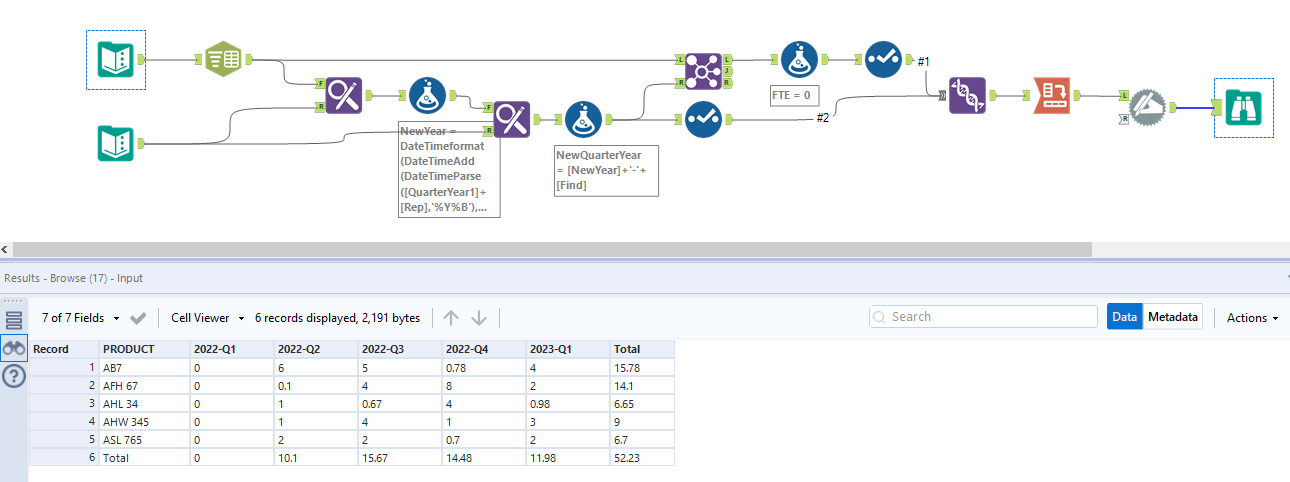This screenshot has height=482, width=1290.
Task: Click the Cross Tab tool icon
Action: 1052,96
